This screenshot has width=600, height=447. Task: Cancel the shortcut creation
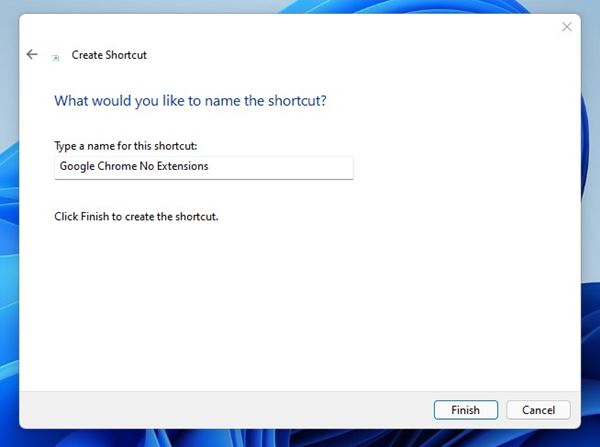pyautogui.click(x=538, y=410)
